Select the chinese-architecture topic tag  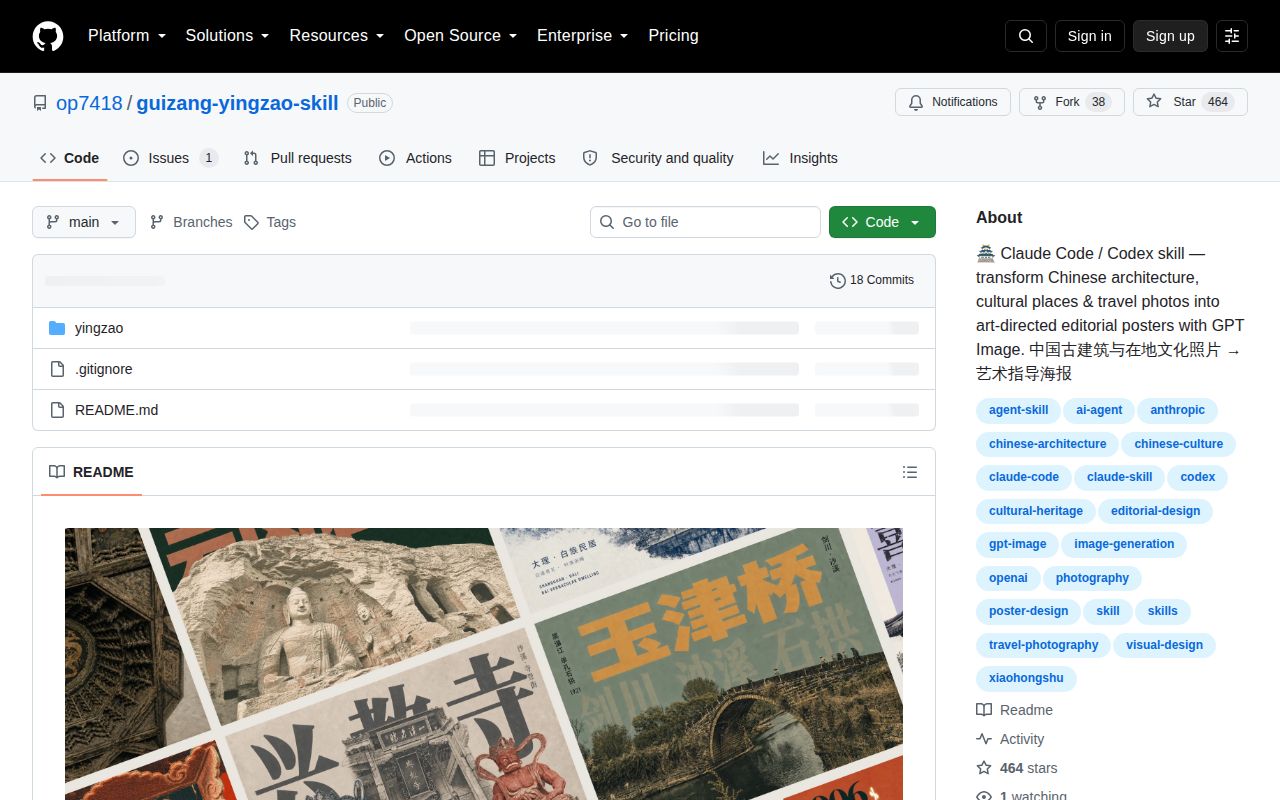(x=1047, y=444)
